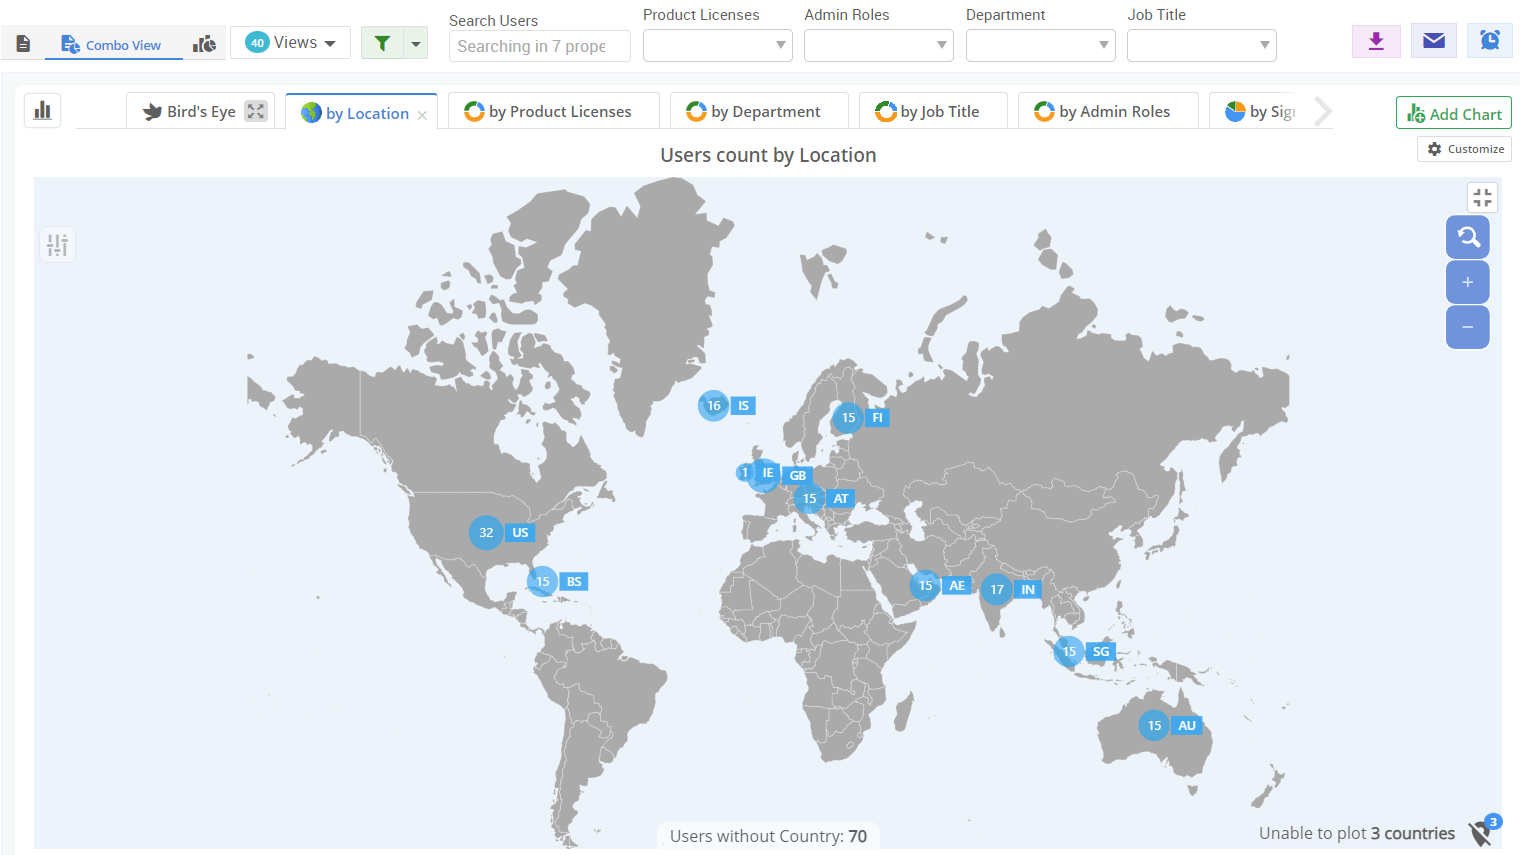Open the Customize settings for the chart
This screenshot has width=1520, height=855.
1464,148
